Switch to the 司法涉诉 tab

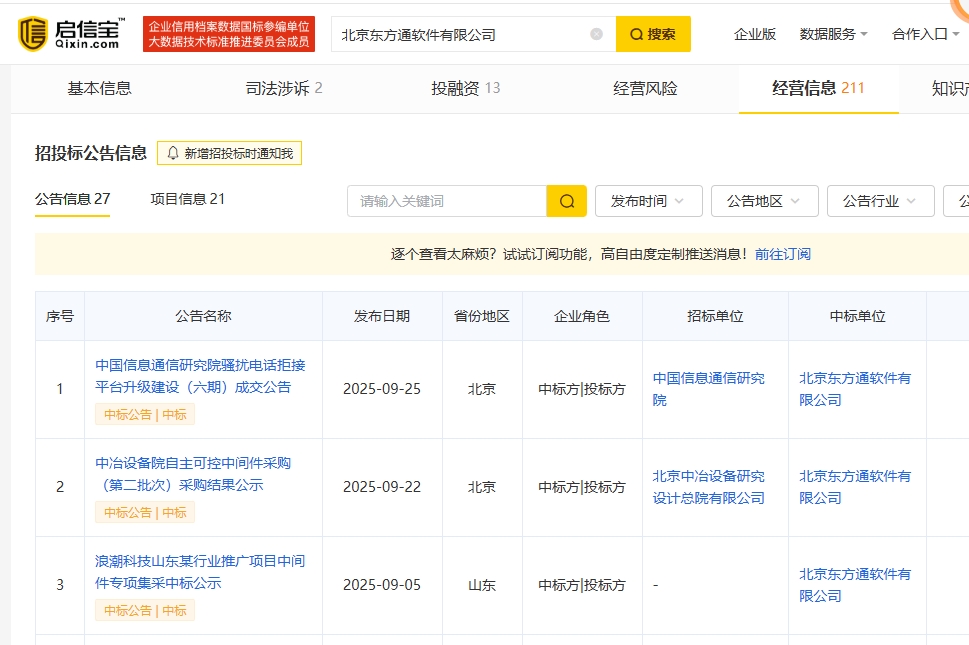click(284, 88)
